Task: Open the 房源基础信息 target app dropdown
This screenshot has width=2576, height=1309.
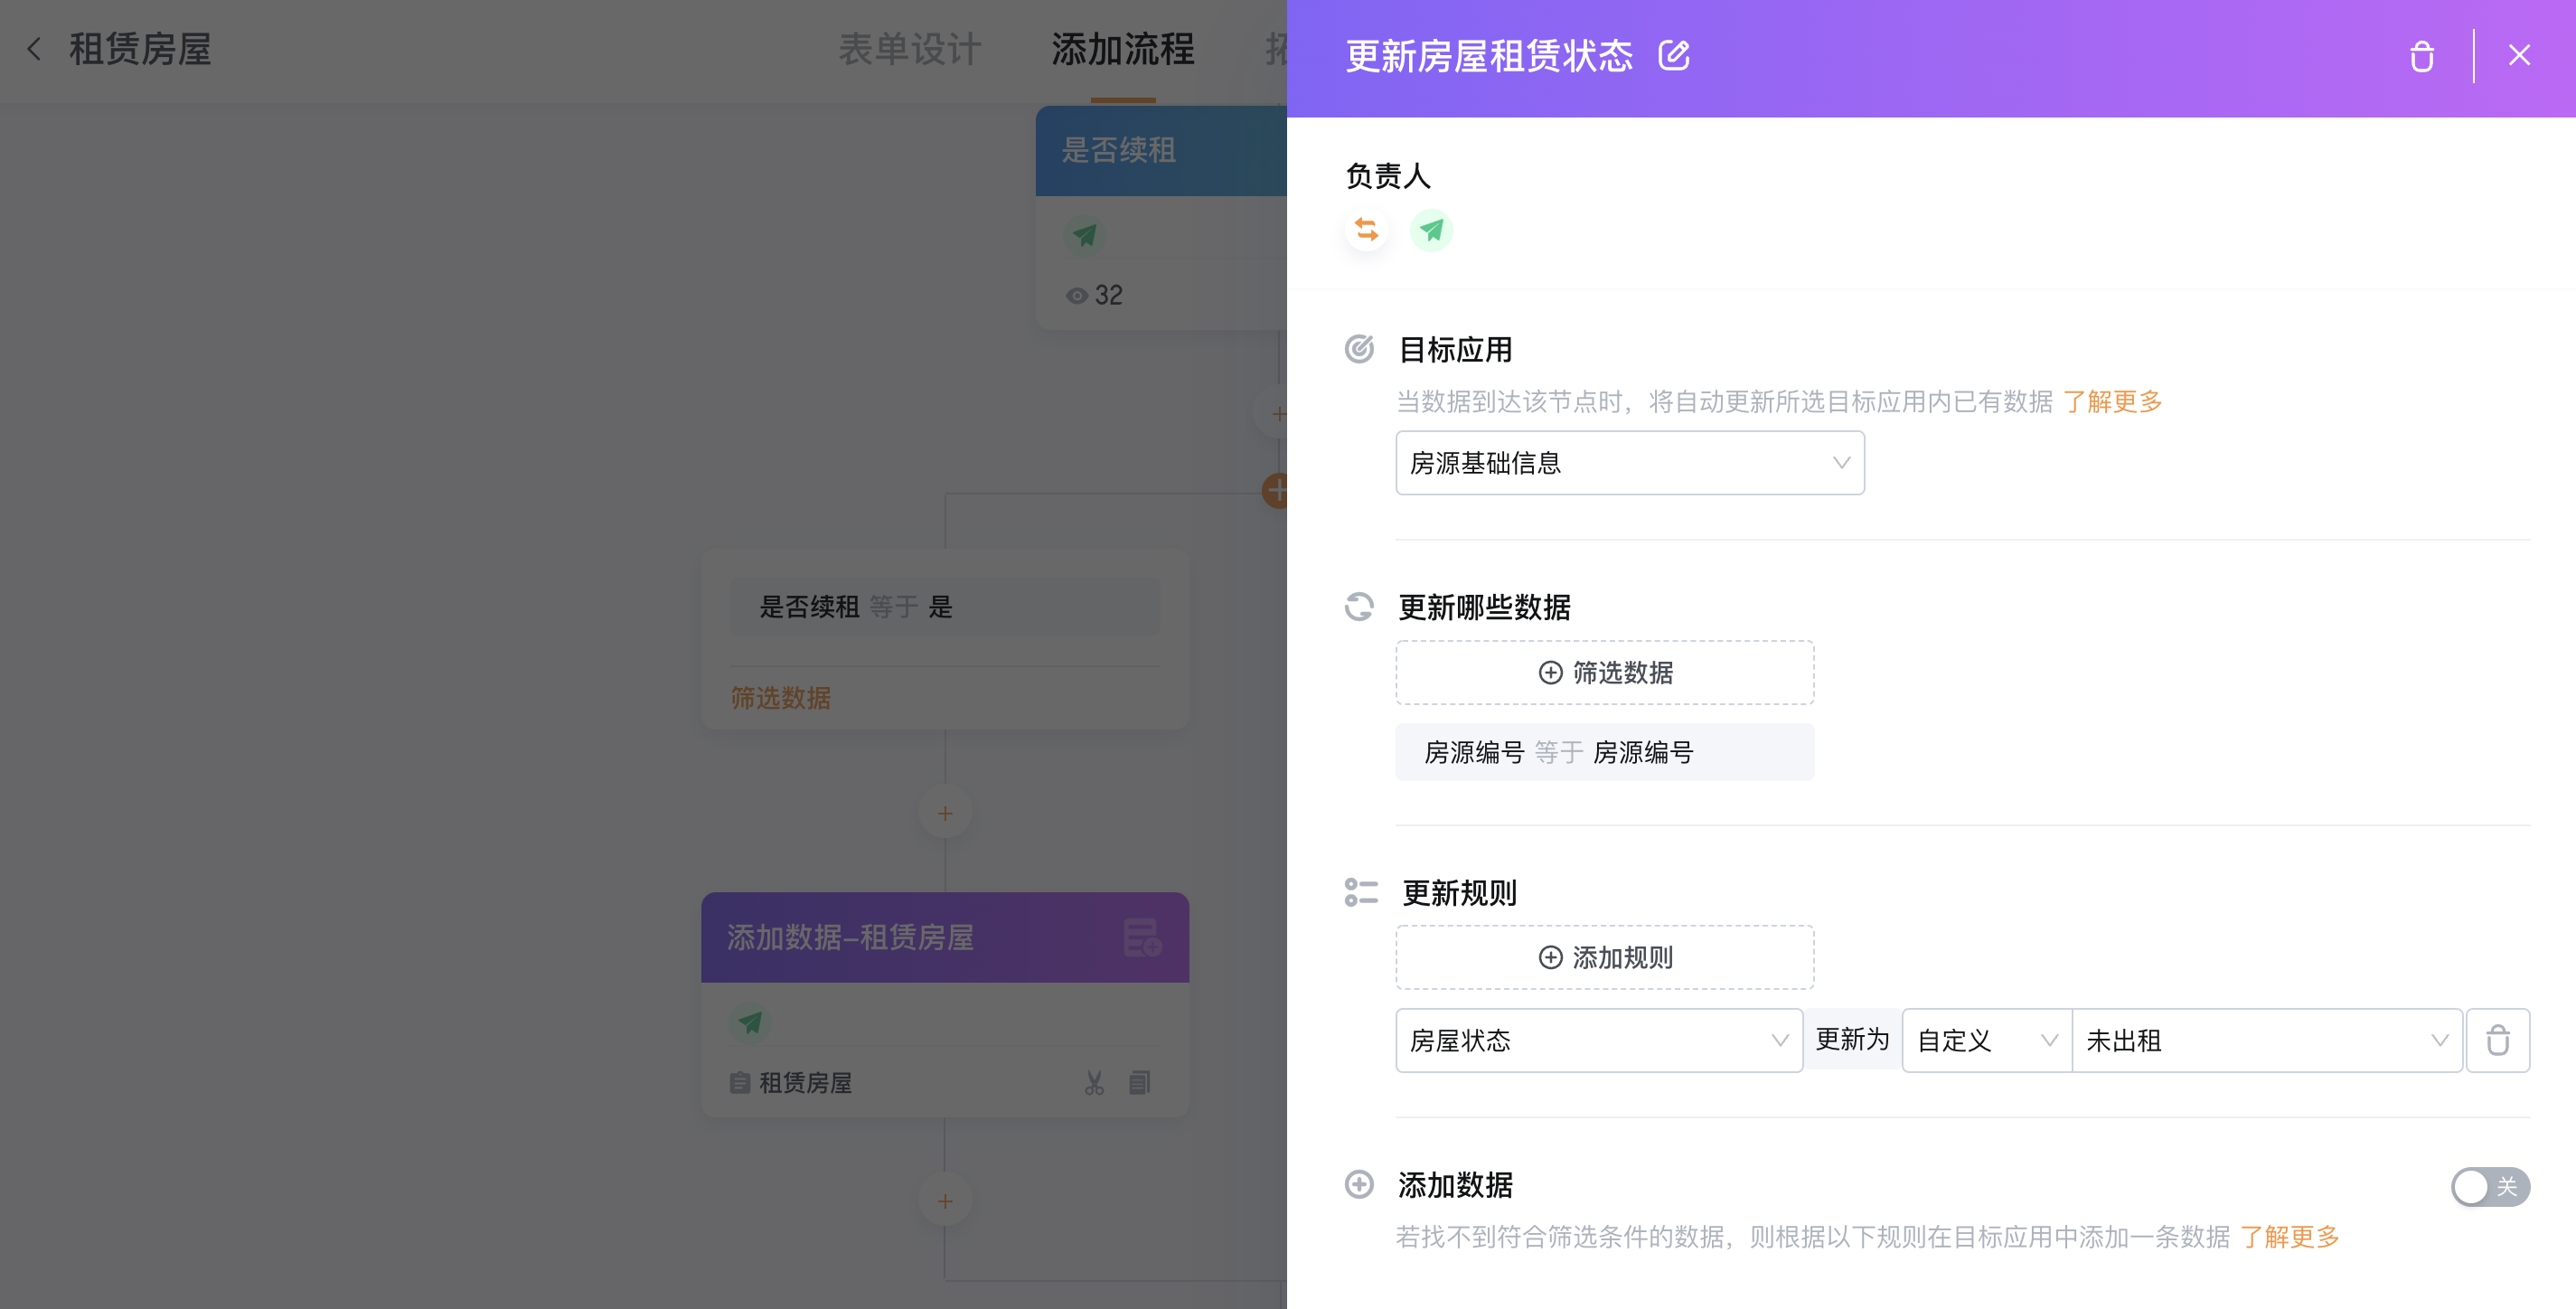Action: 1630,463
